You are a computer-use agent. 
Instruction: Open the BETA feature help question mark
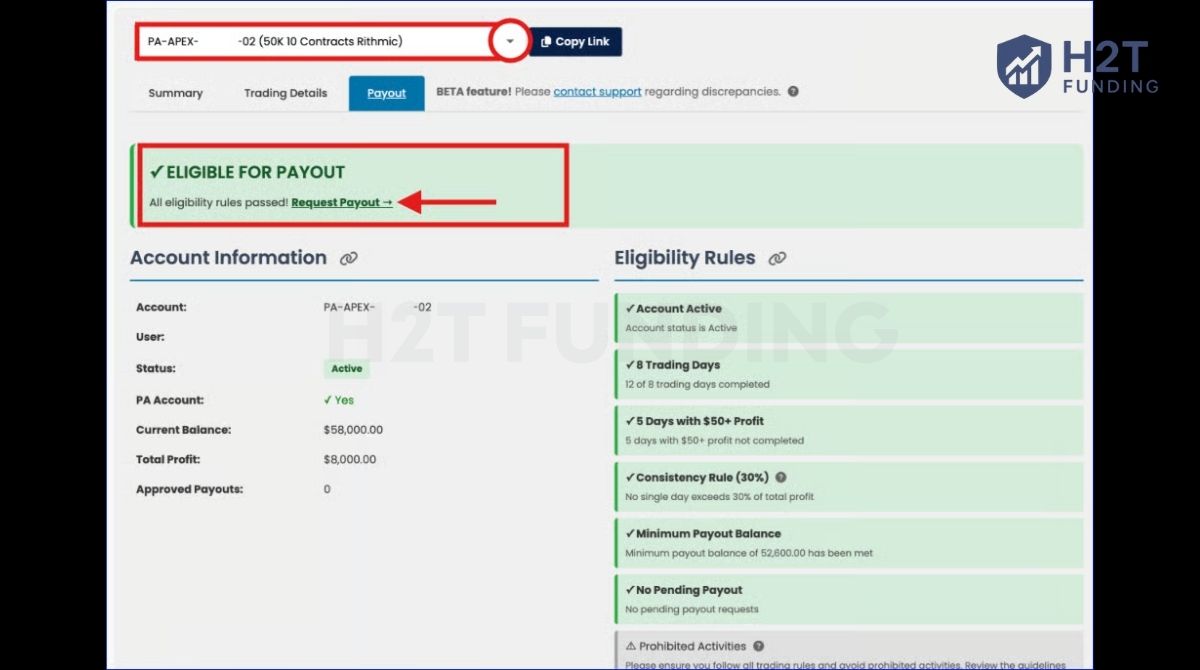point(793,92)
